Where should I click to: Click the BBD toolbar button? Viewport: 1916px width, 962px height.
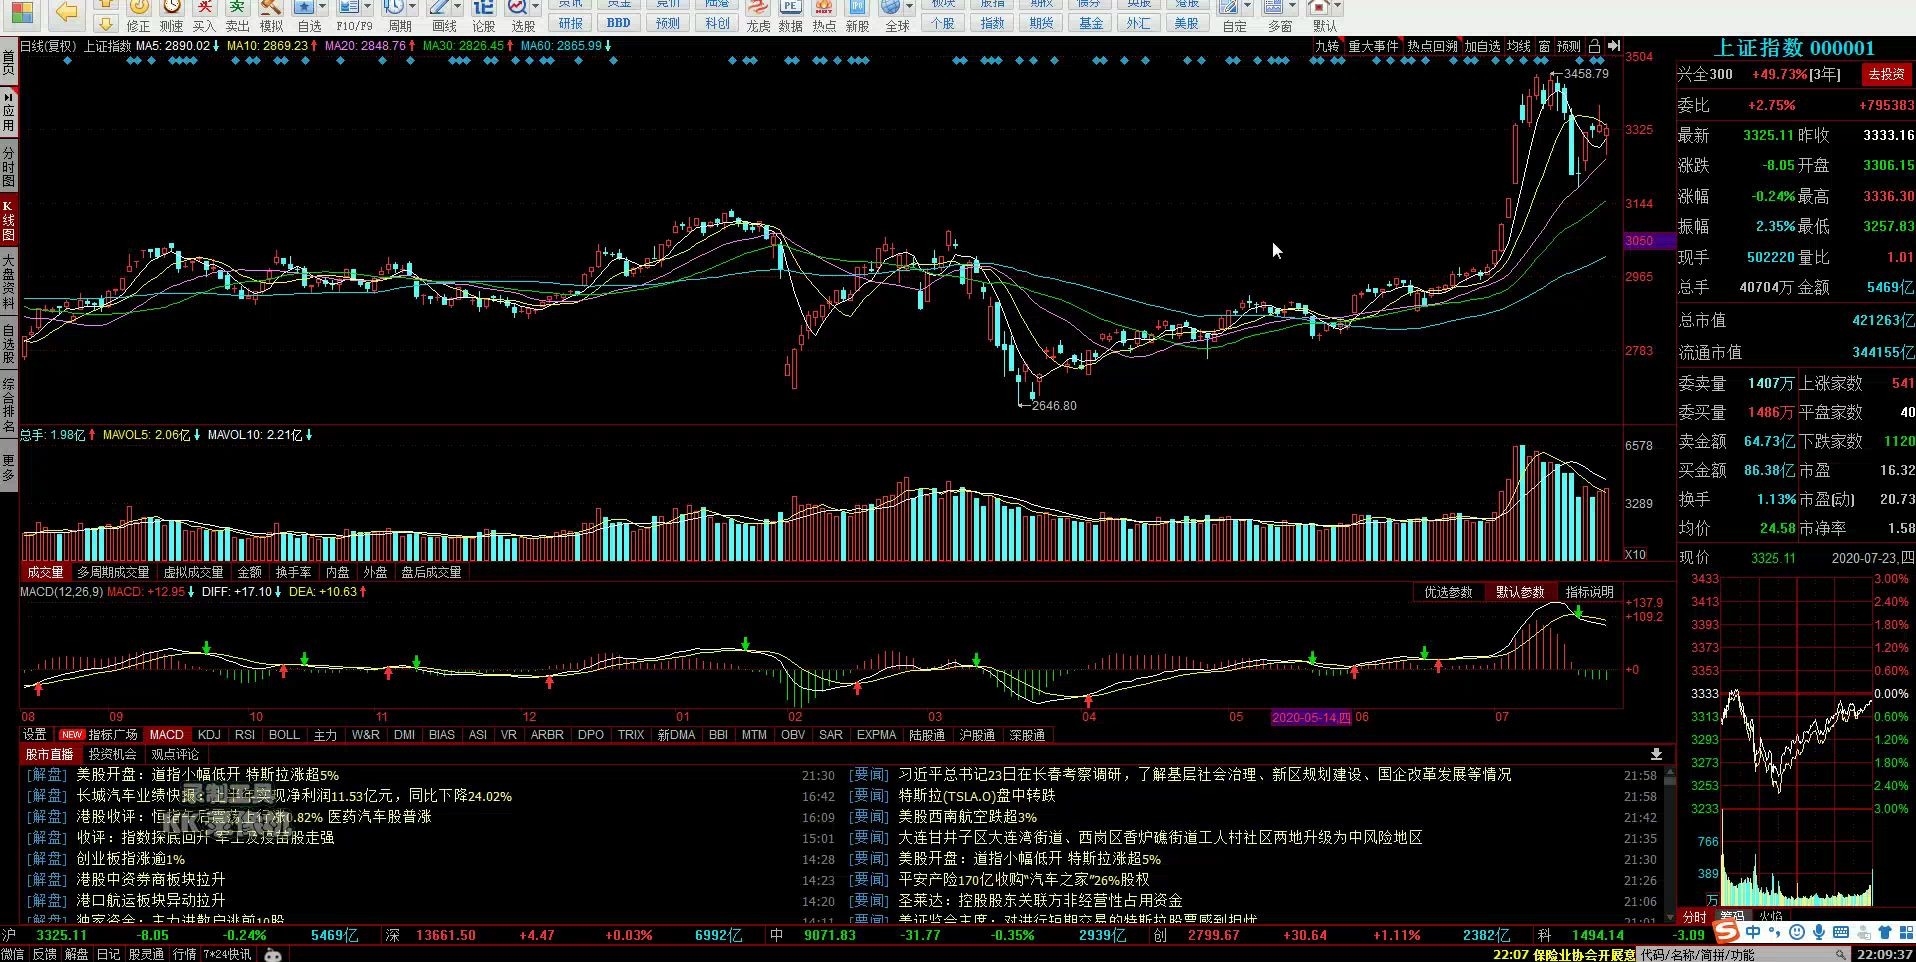coord(619,23)
